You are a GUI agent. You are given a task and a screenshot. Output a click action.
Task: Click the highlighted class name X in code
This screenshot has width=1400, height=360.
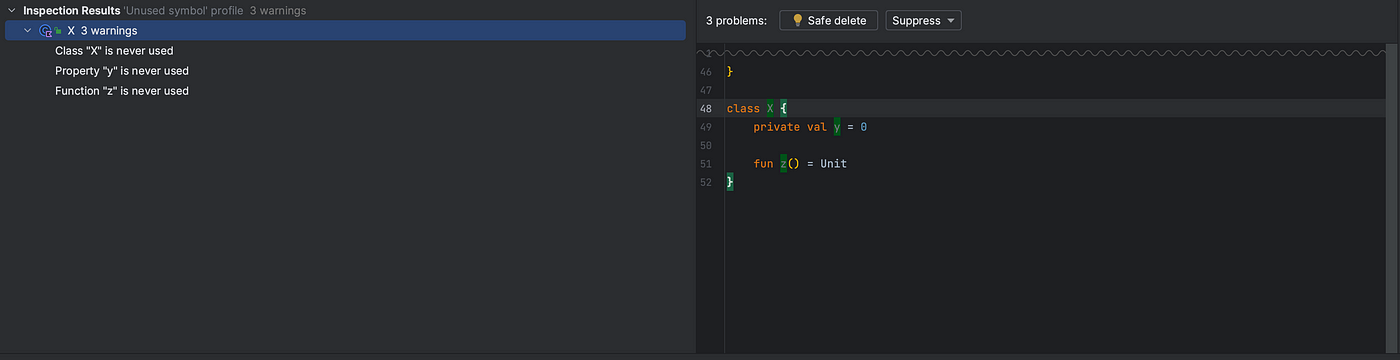[x=770, y=108]
